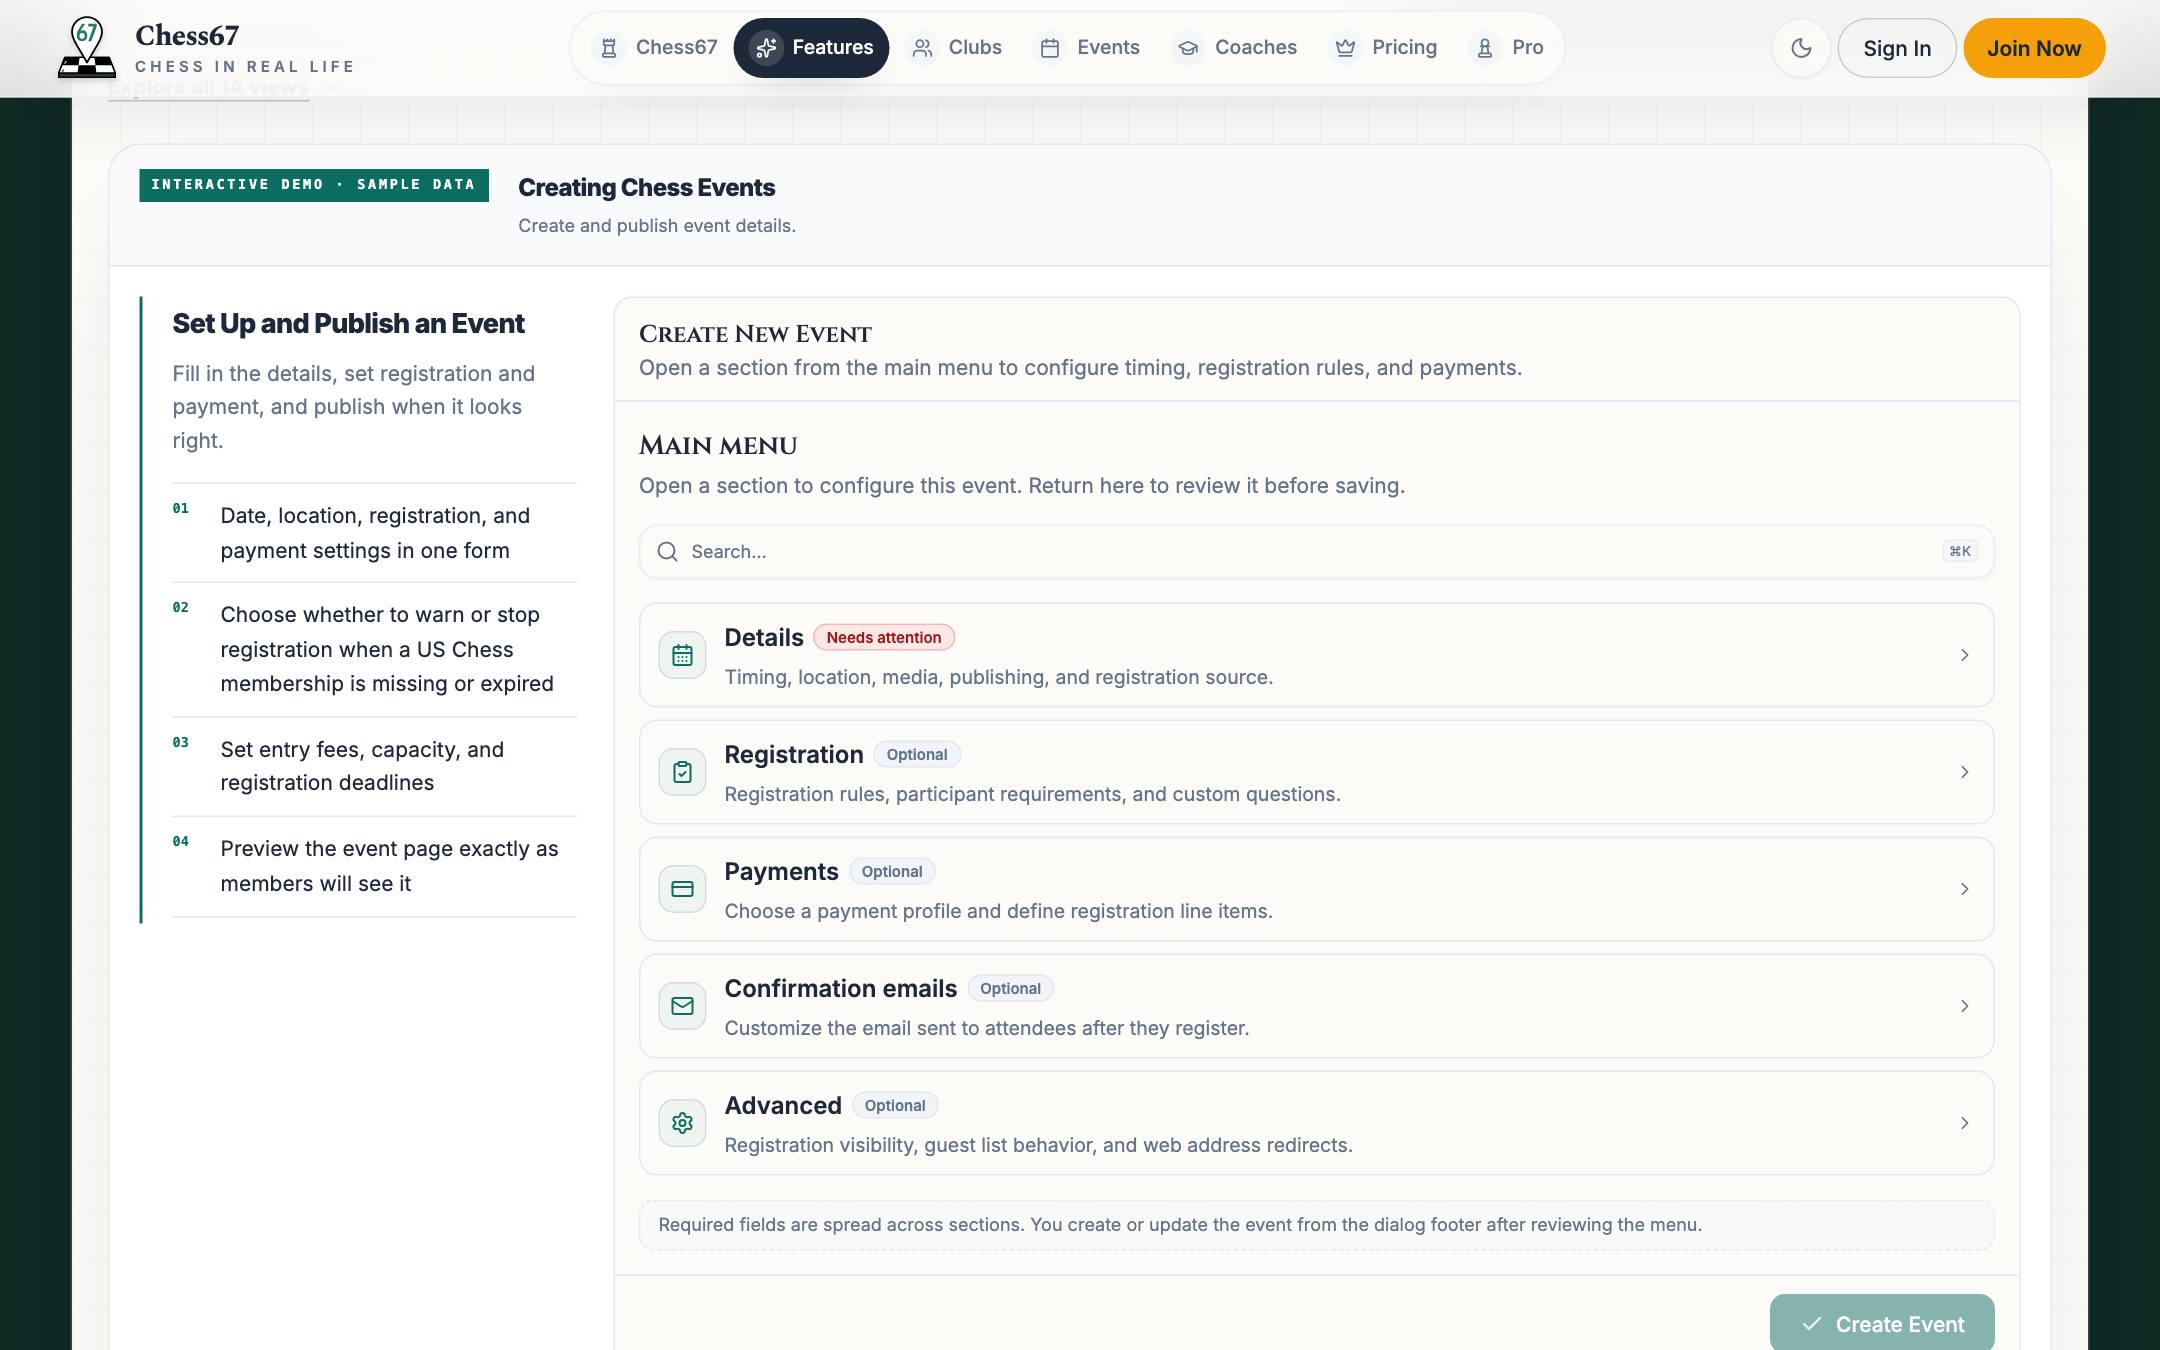
Task: Select step 04 about previewing event page
Action: pyautogui.click(x=374, y=866)
